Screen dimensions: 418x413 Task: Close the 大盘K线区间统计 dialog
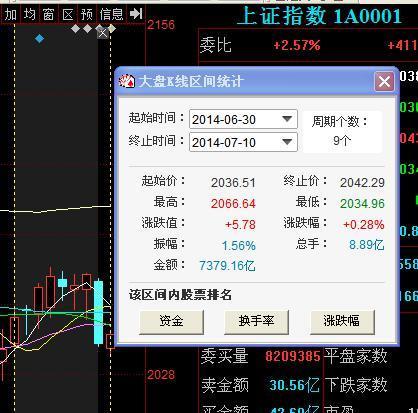(384, 82)
